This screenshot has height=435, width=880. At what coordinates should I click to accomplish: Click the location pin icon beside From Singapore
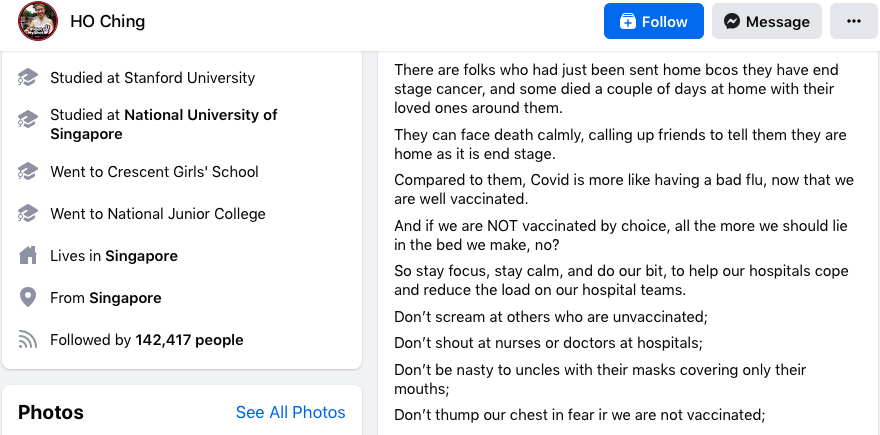[28, 297]
